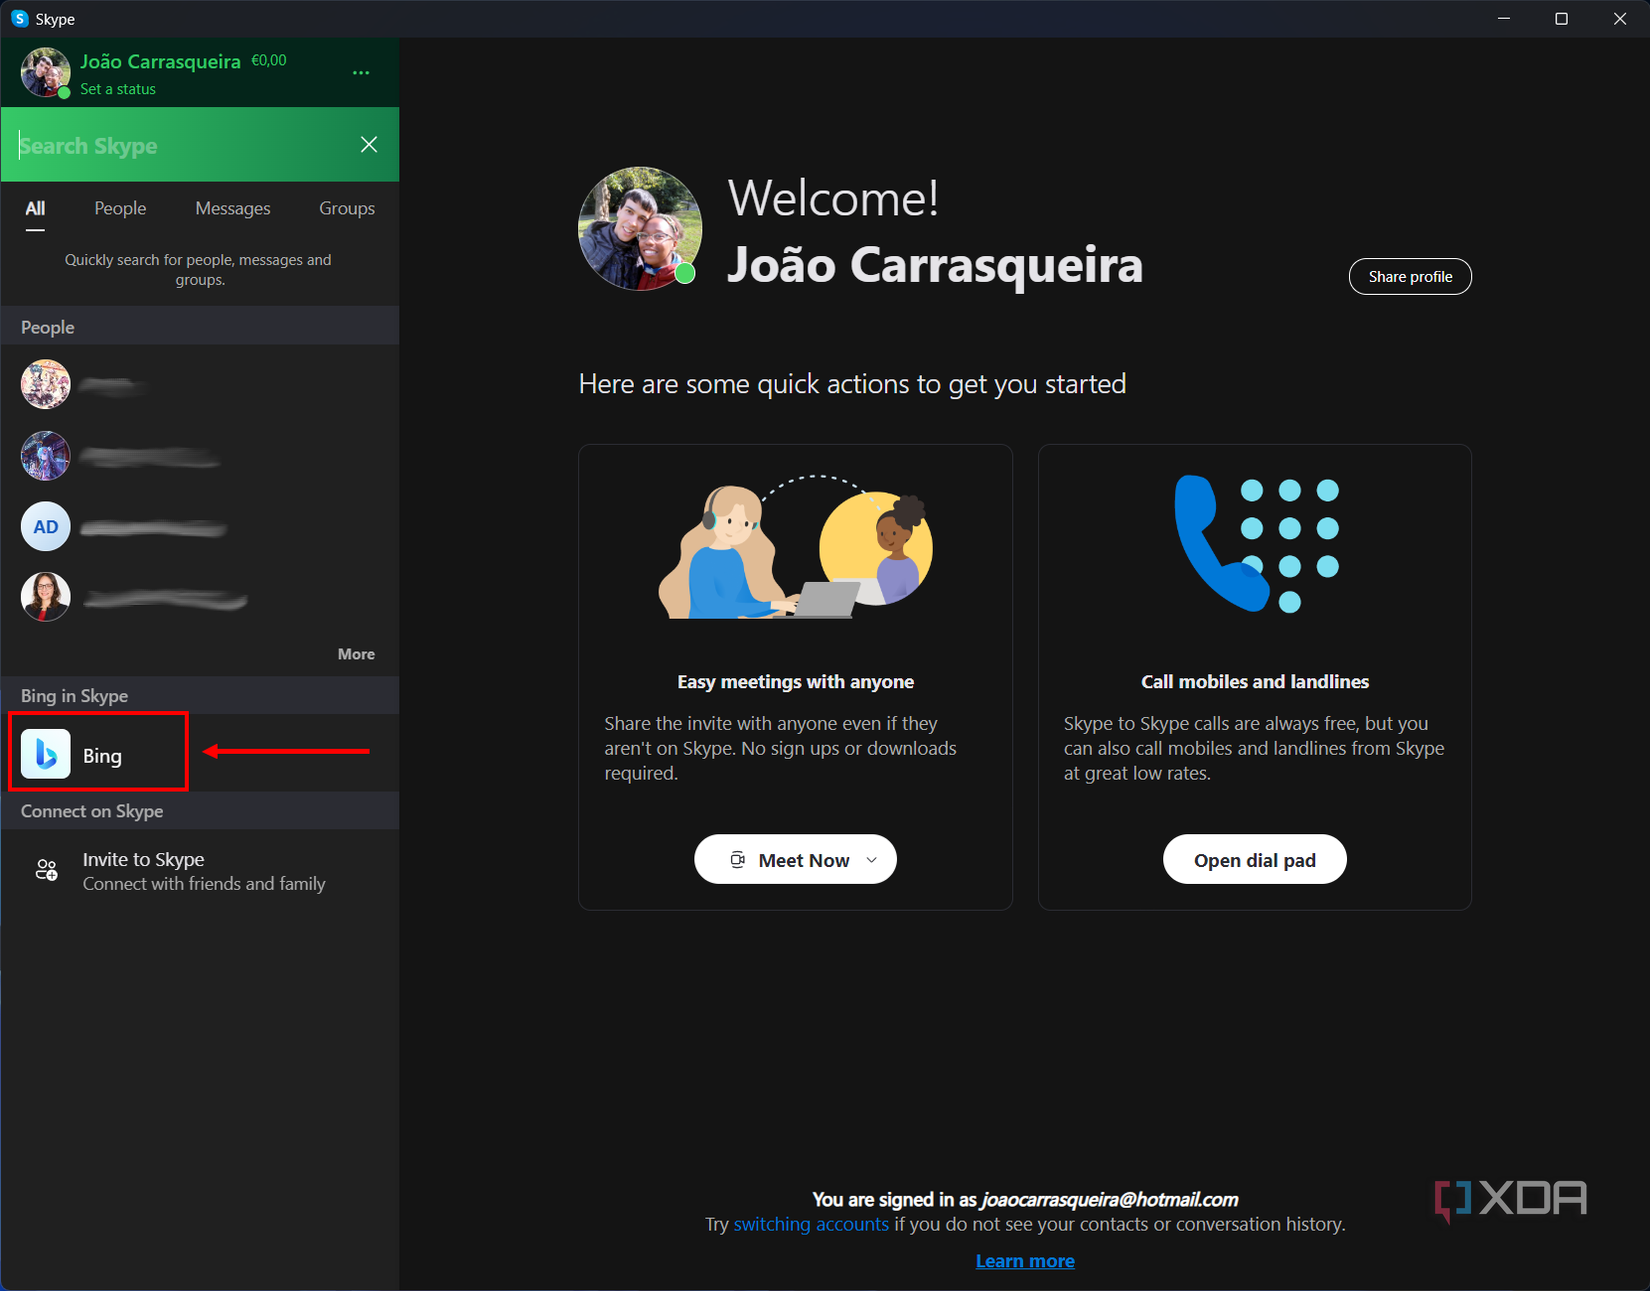Minimize the Skype window
This screenshot has height=1291, width=1650.
(x=1504, y=19)
